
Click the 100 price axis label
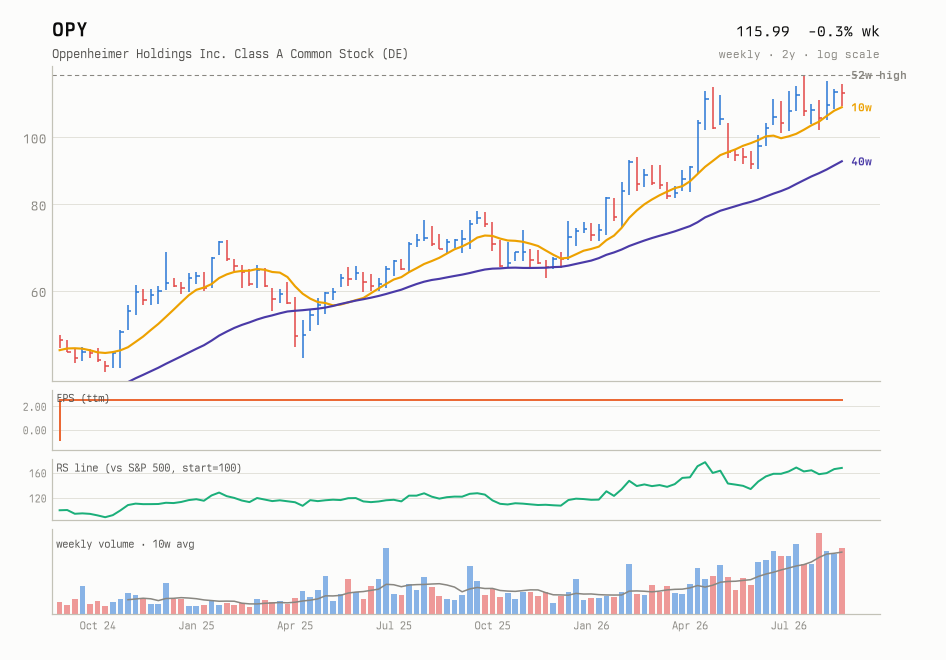[34, 139]
